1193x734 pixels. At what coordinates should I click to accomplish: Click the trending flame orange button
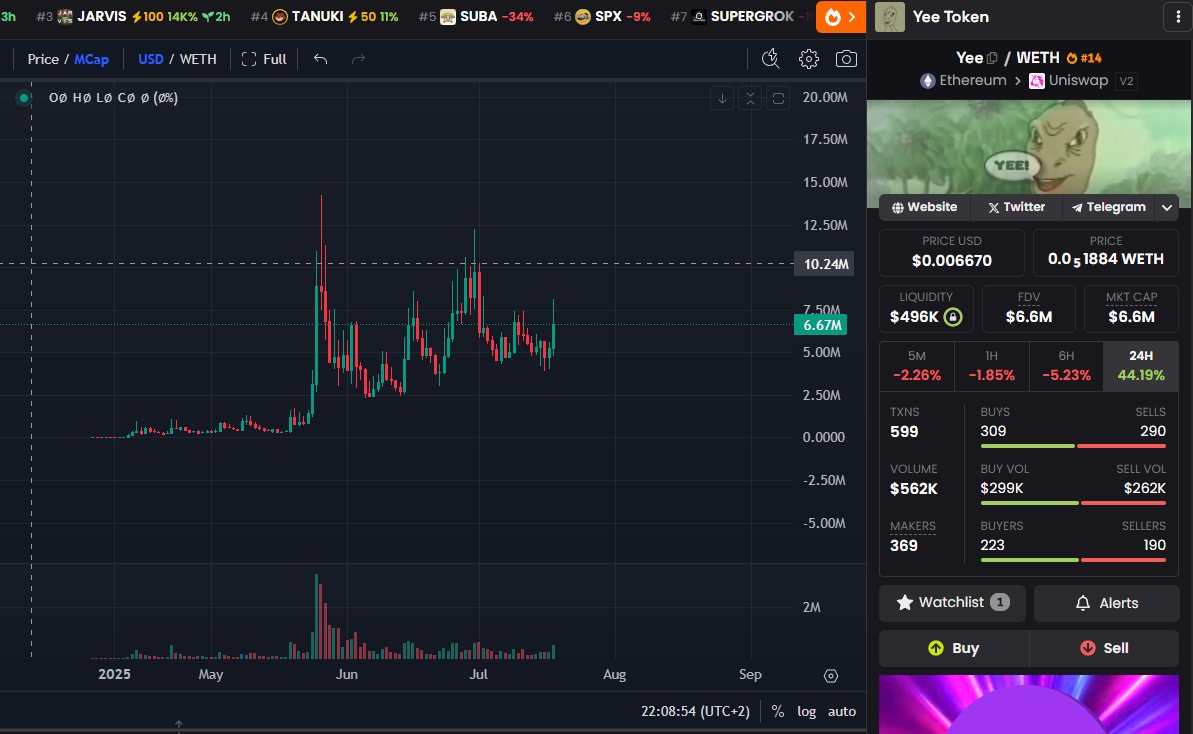pyautogui.click(x=841, y=17)
